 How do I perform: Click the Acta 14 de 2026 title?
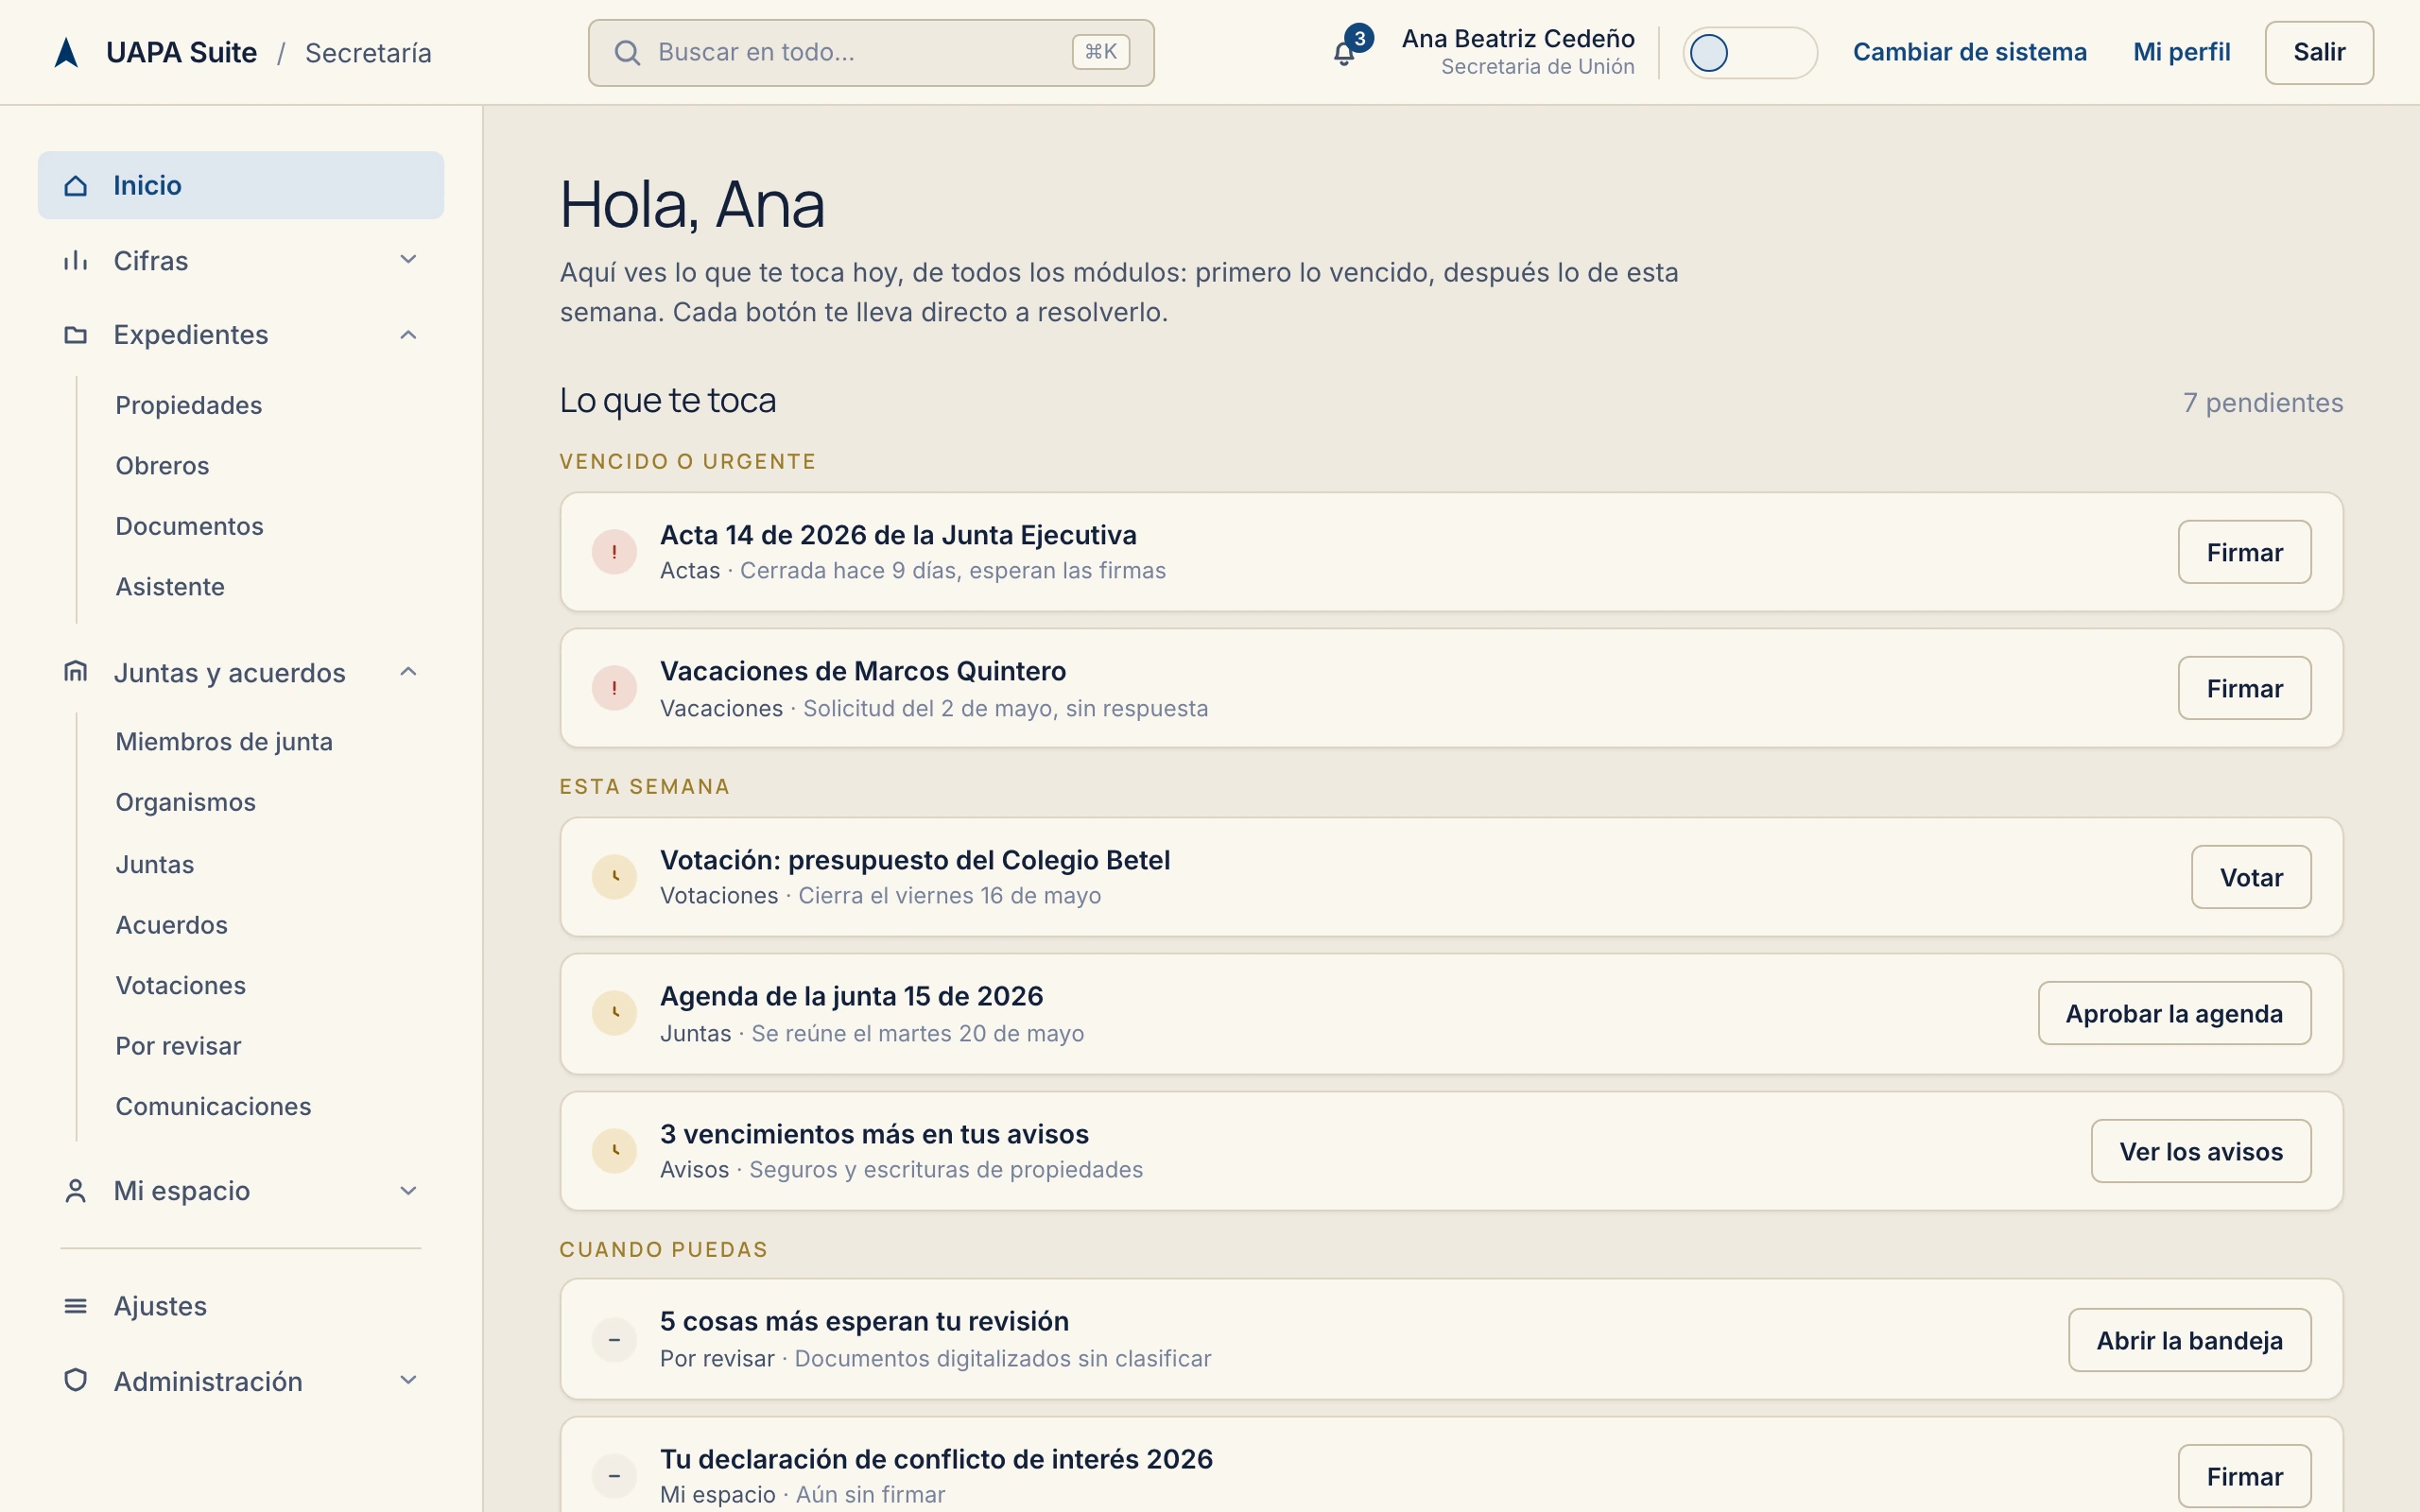898,535
